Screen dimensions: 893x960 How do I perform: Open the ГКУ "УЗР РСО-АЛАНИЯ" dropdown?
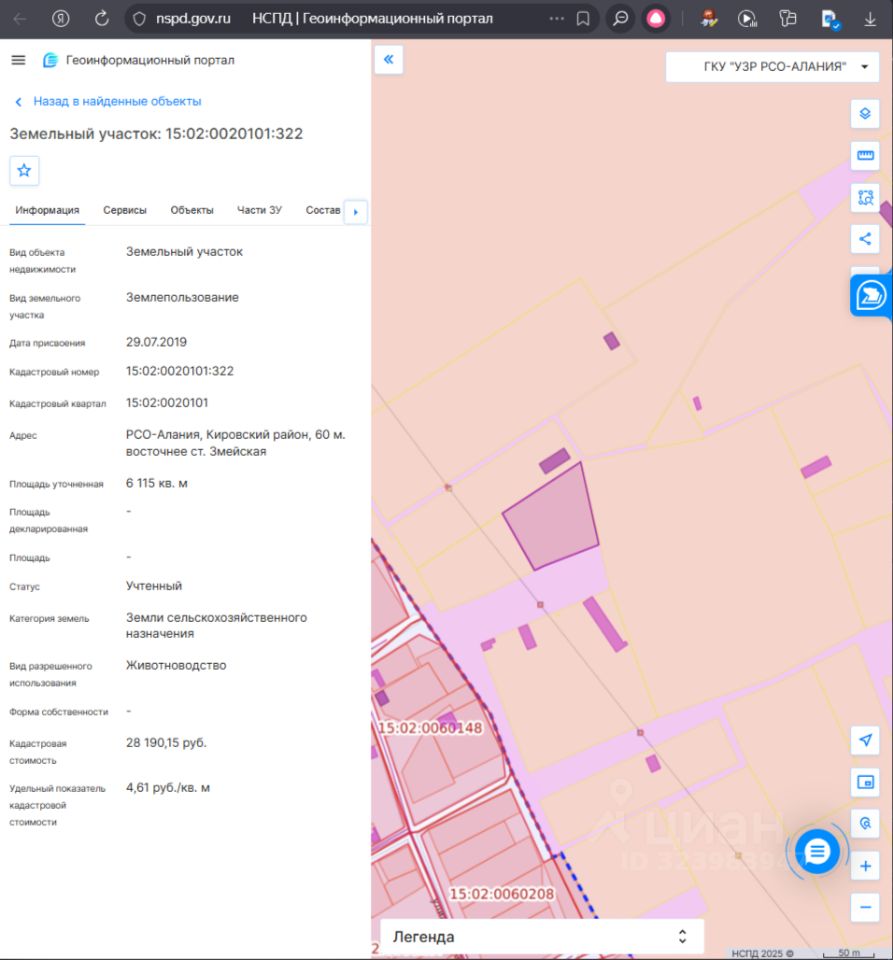[x=772, y=67]
